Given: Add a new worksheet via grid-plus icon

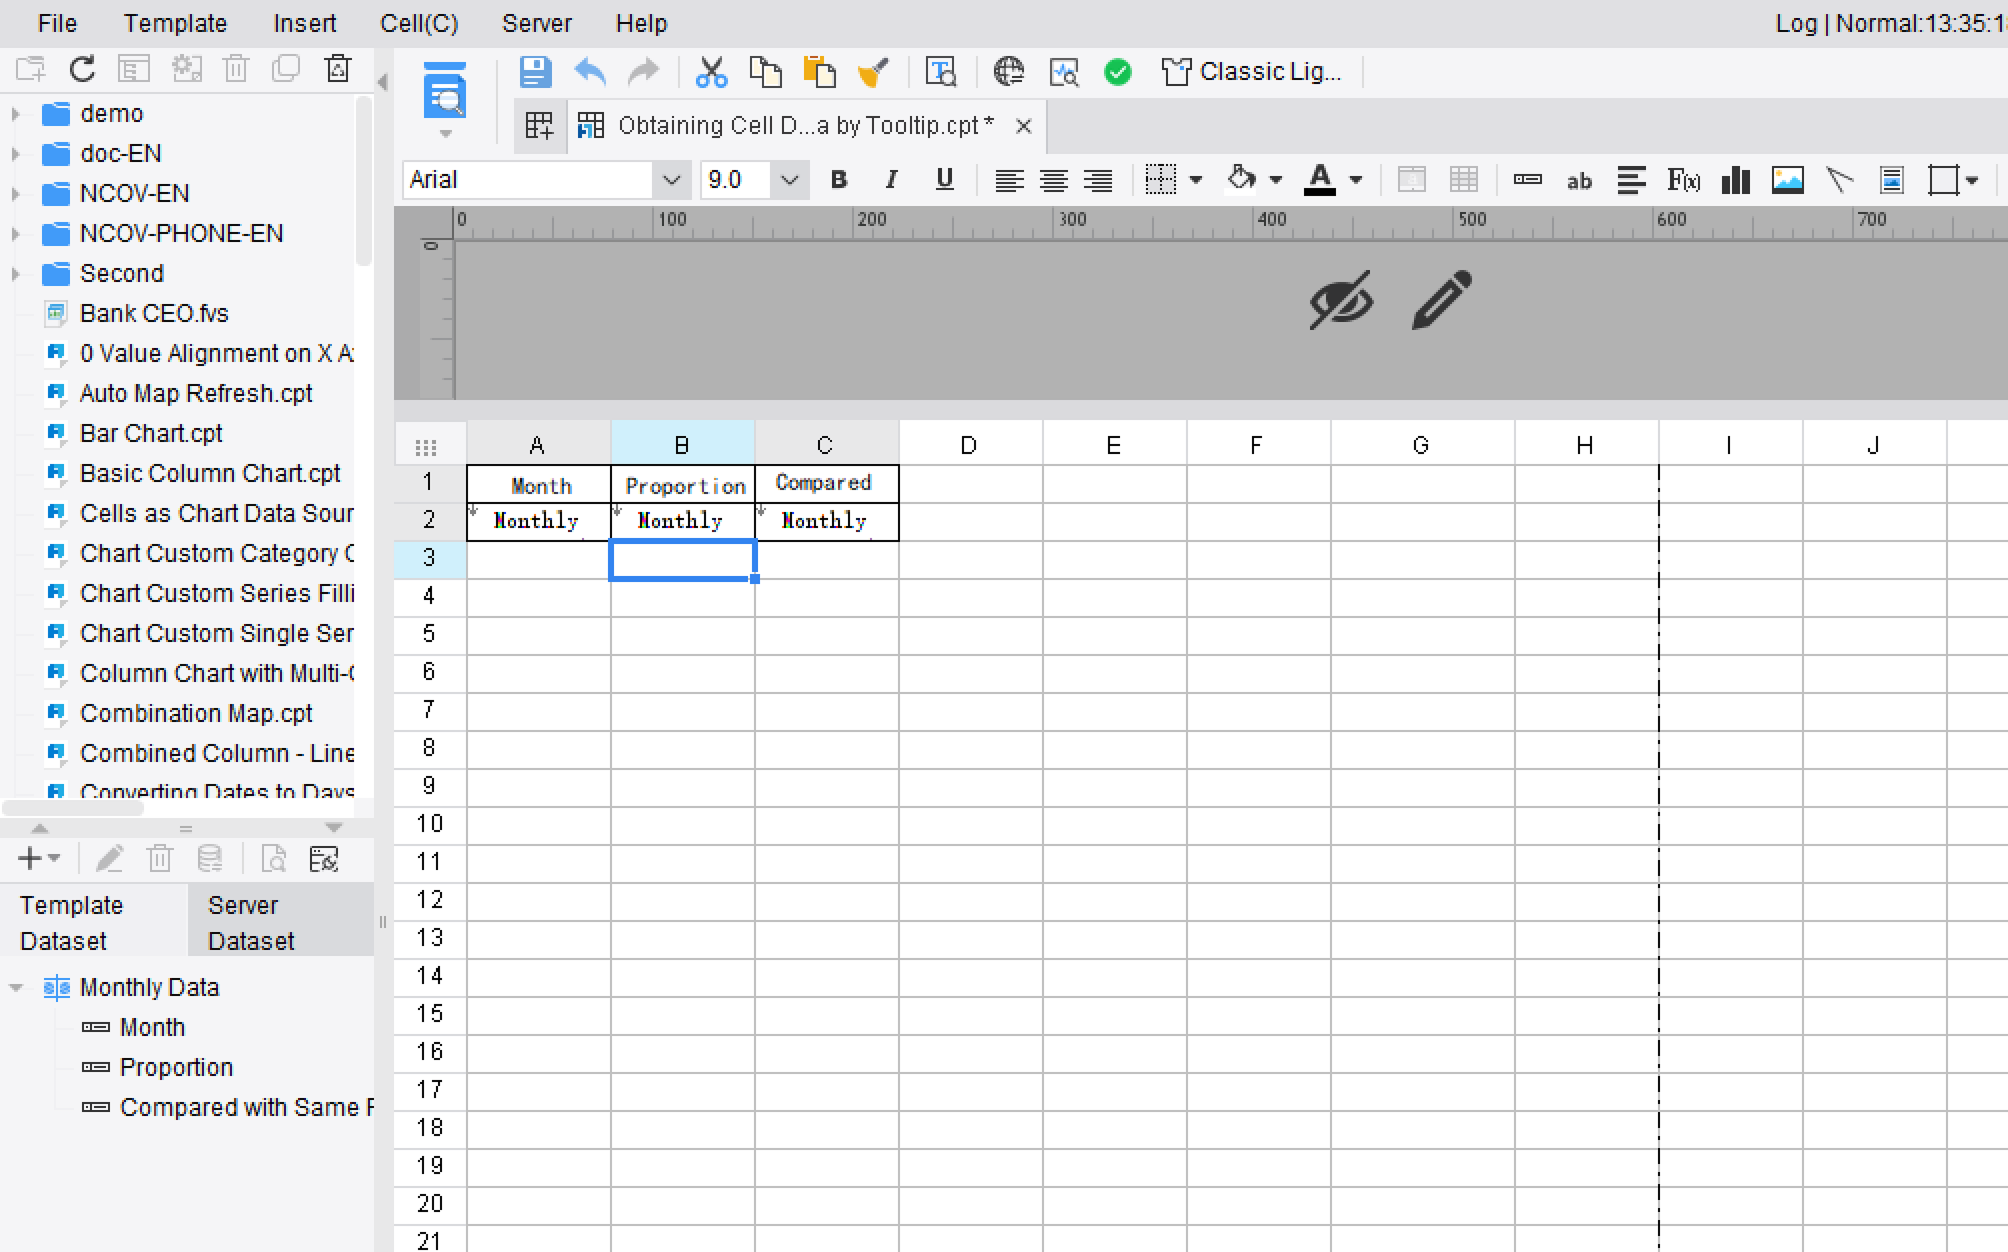Looking at the screenshot, I should pyautogui.click(x=539, y=125).
